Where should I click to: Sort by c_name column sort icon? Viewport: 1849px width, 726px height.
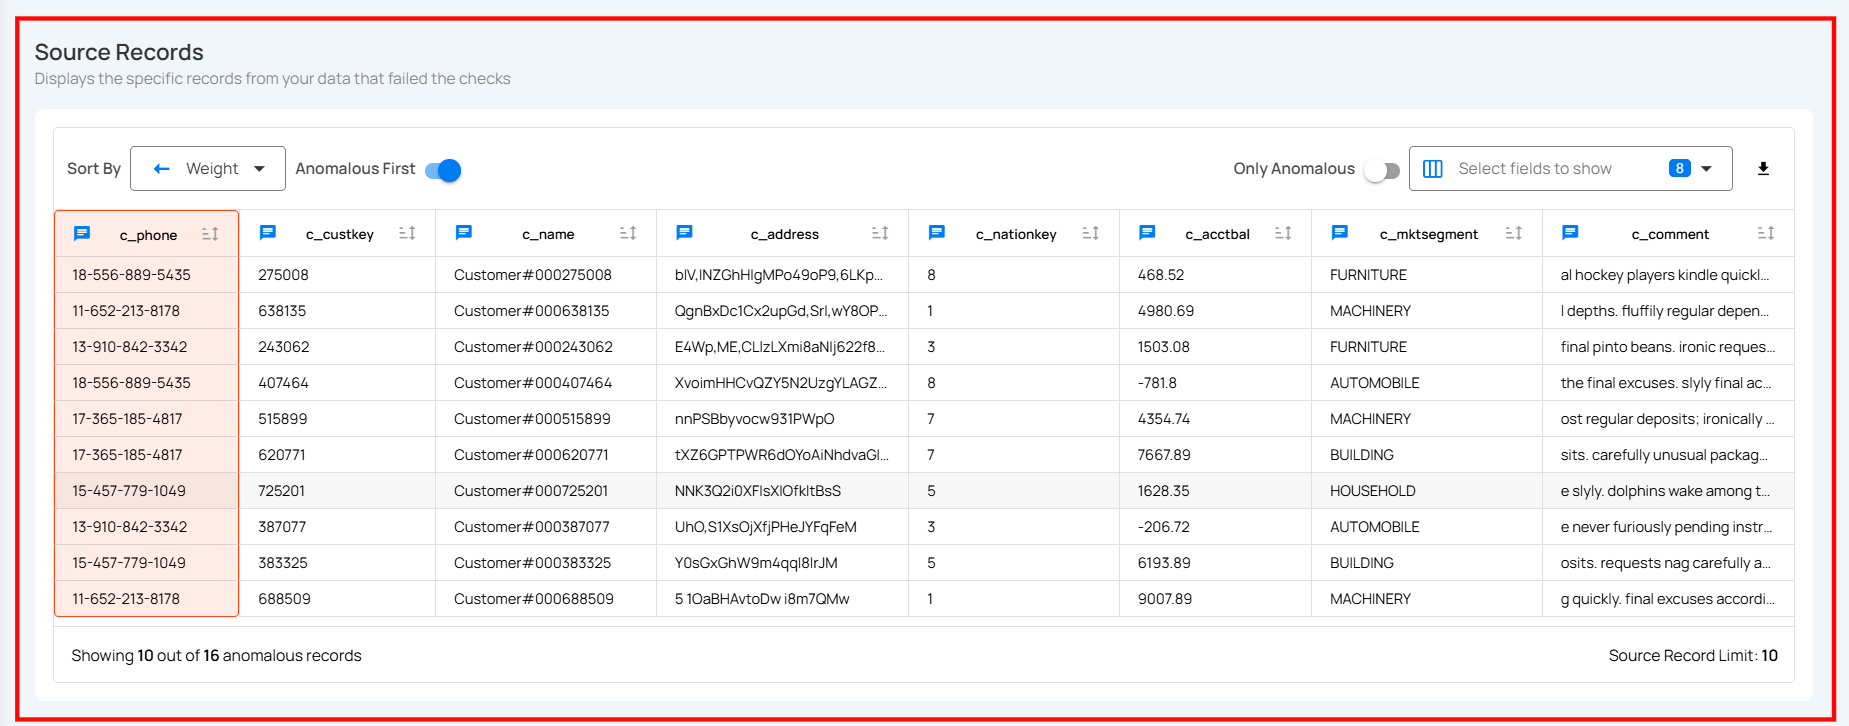pyautogui.click(x=628, y=233)
